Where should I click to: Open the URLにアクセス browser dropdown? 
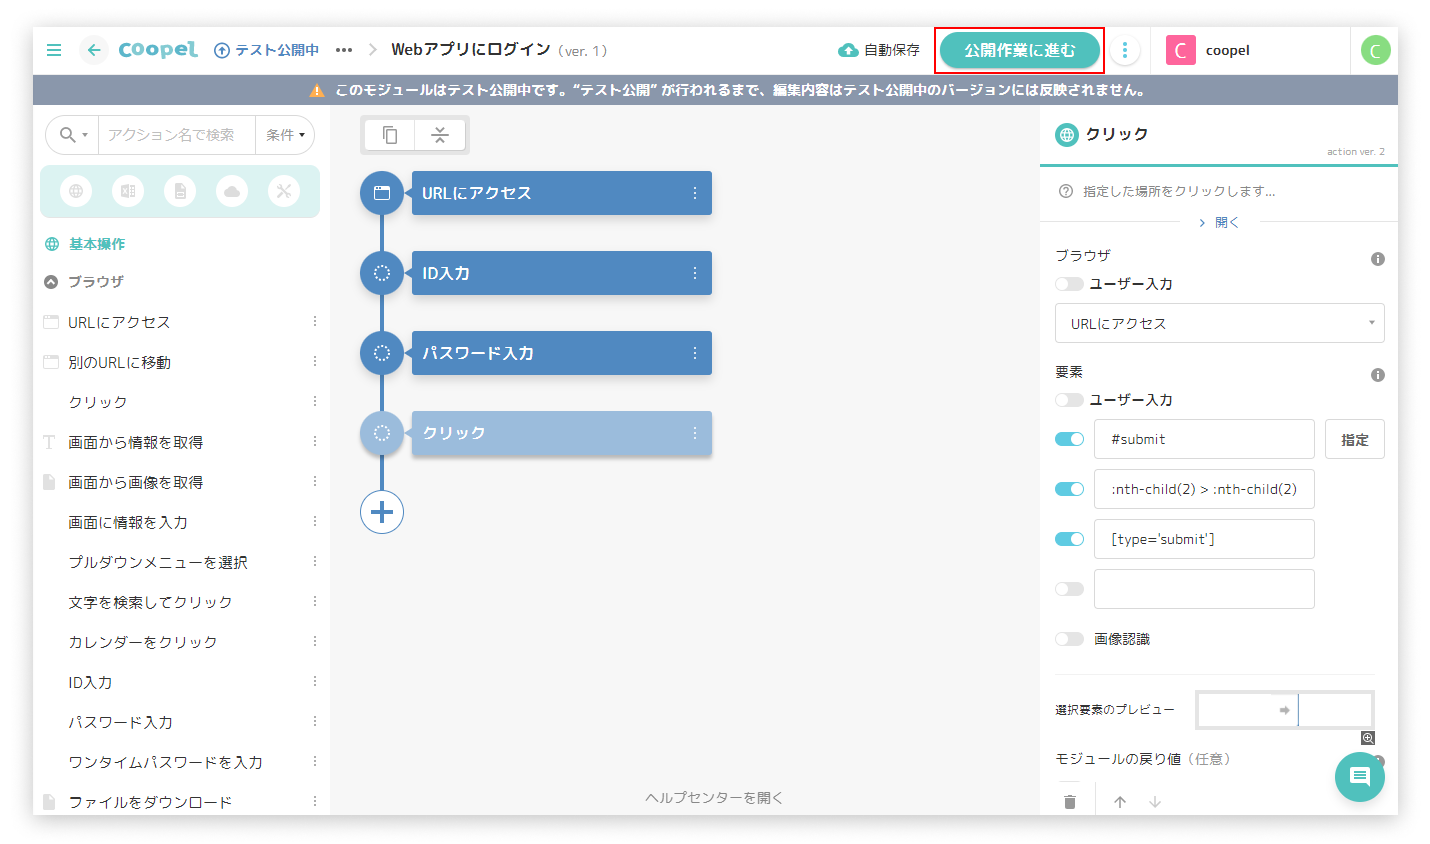point(1219,323)
